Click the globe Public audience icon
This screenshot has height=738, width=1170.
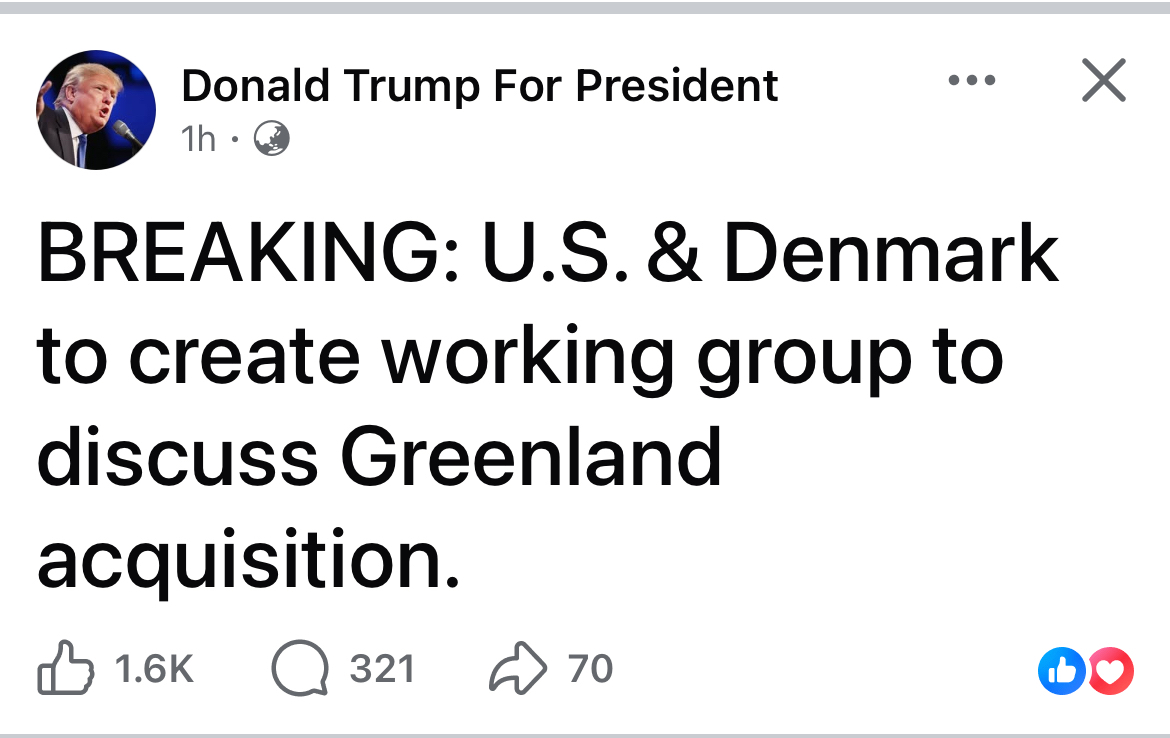tap(272, 139)
